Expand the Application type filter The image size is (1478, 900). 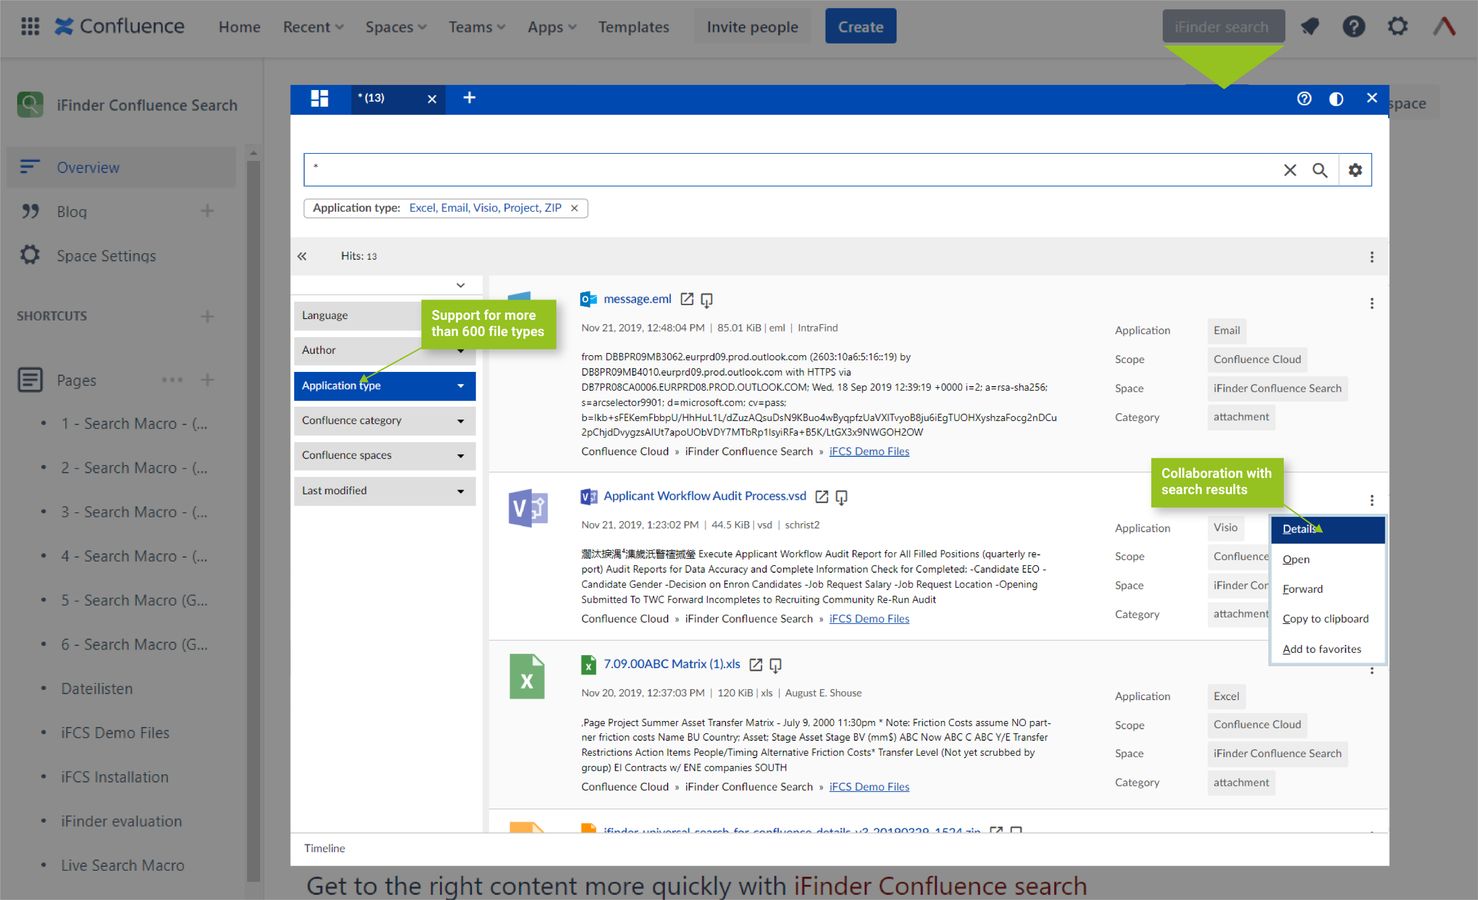385,386
